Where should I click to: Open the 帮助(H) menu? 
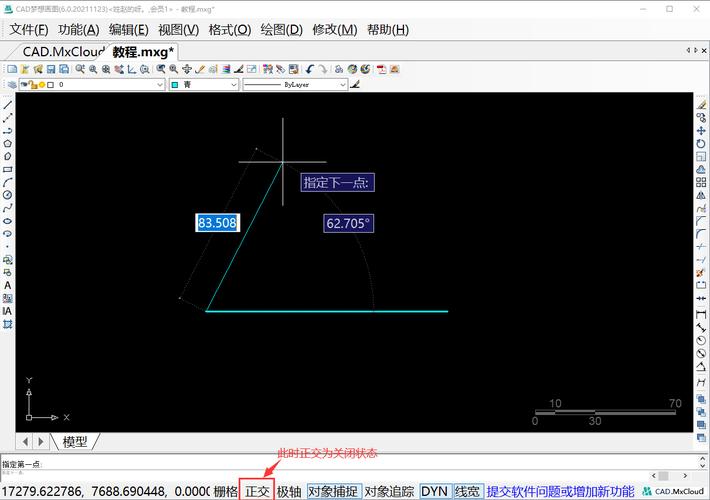388,30
